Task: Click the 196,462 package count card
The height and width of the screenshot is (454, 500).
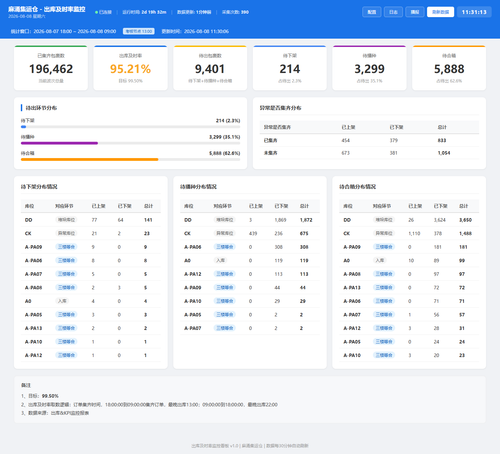Action: click(x=51, y=68)
